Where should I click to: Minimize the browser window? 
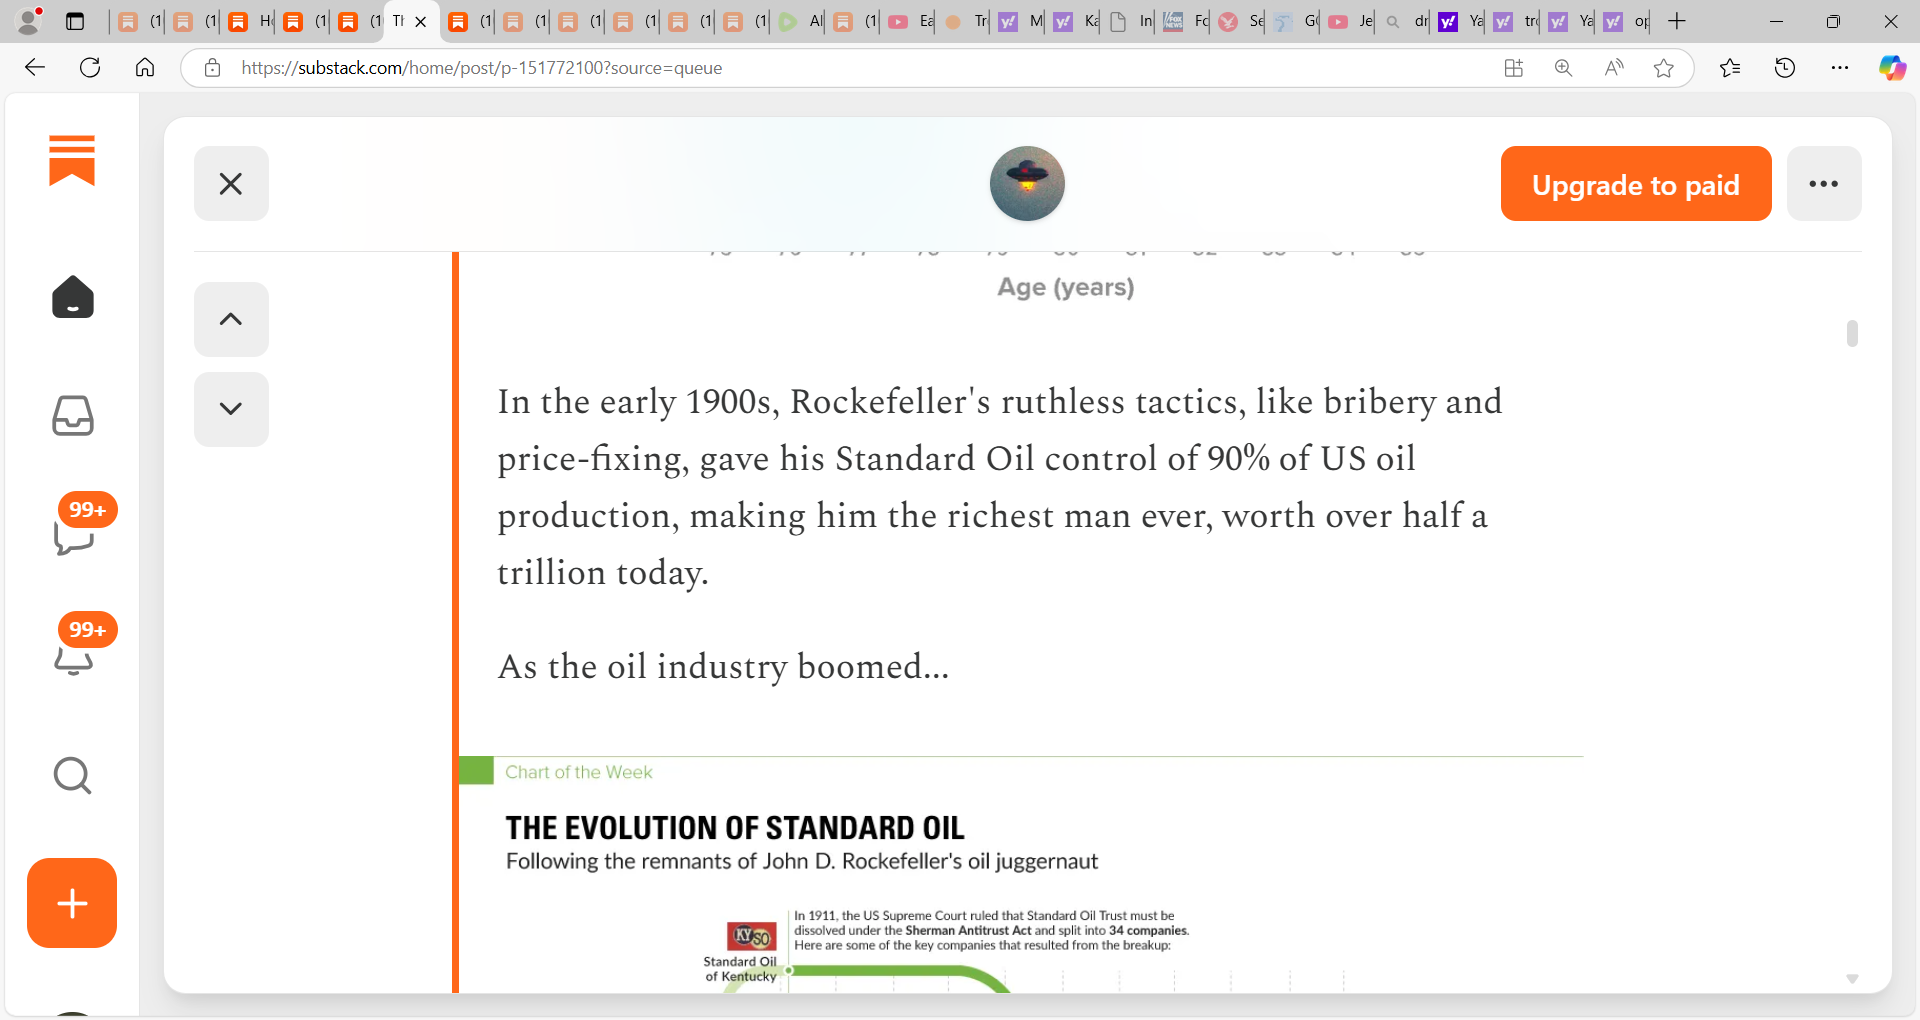tap(1777, 21)
